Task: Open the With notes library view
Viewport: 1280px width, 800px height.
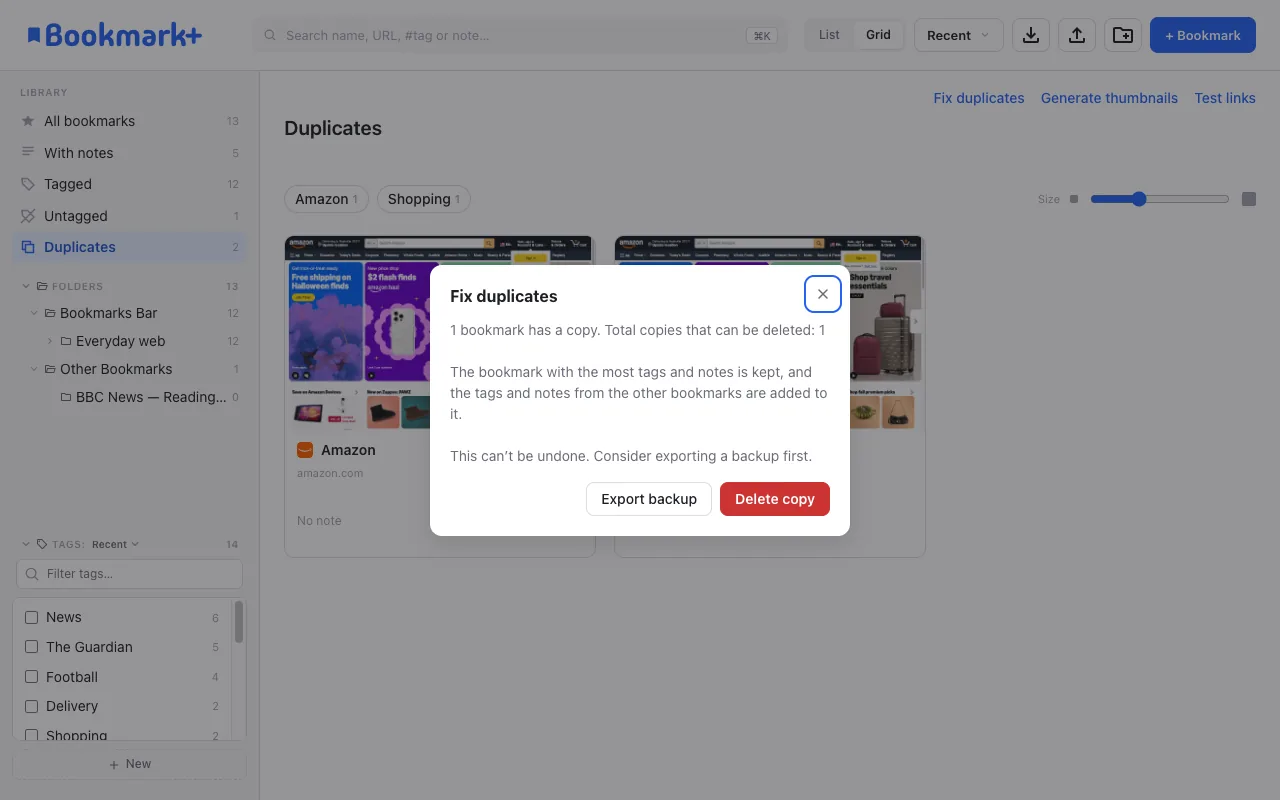Action: tap(130, 153)
